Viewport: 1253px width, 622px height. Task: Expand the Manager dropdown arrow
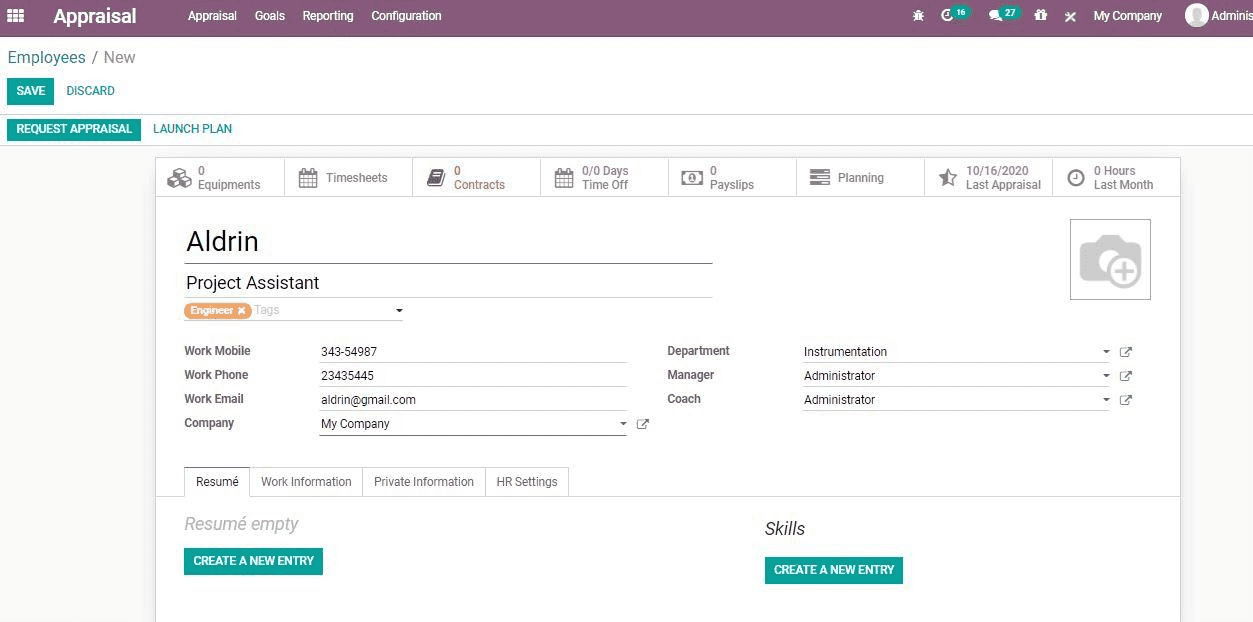pos(1106,376)
